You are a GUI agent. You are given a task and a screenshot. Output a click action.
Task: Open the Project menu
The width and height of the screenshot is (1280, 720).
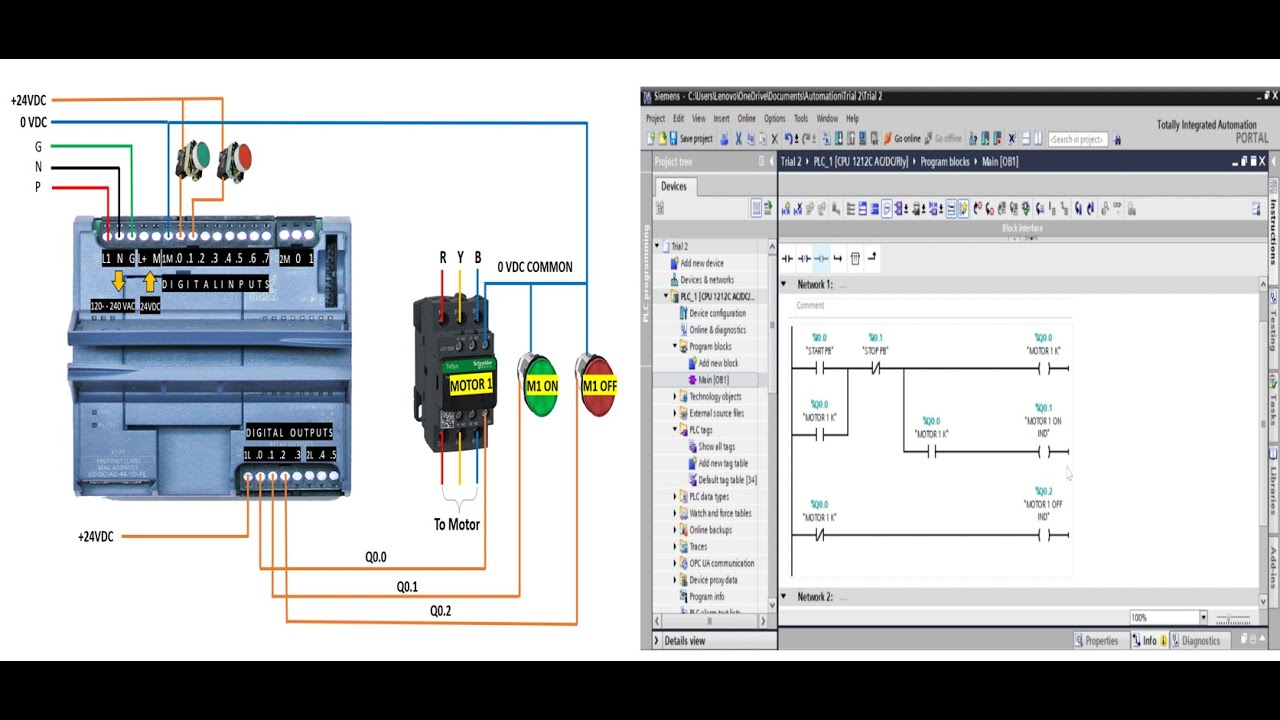coord(655,118)
